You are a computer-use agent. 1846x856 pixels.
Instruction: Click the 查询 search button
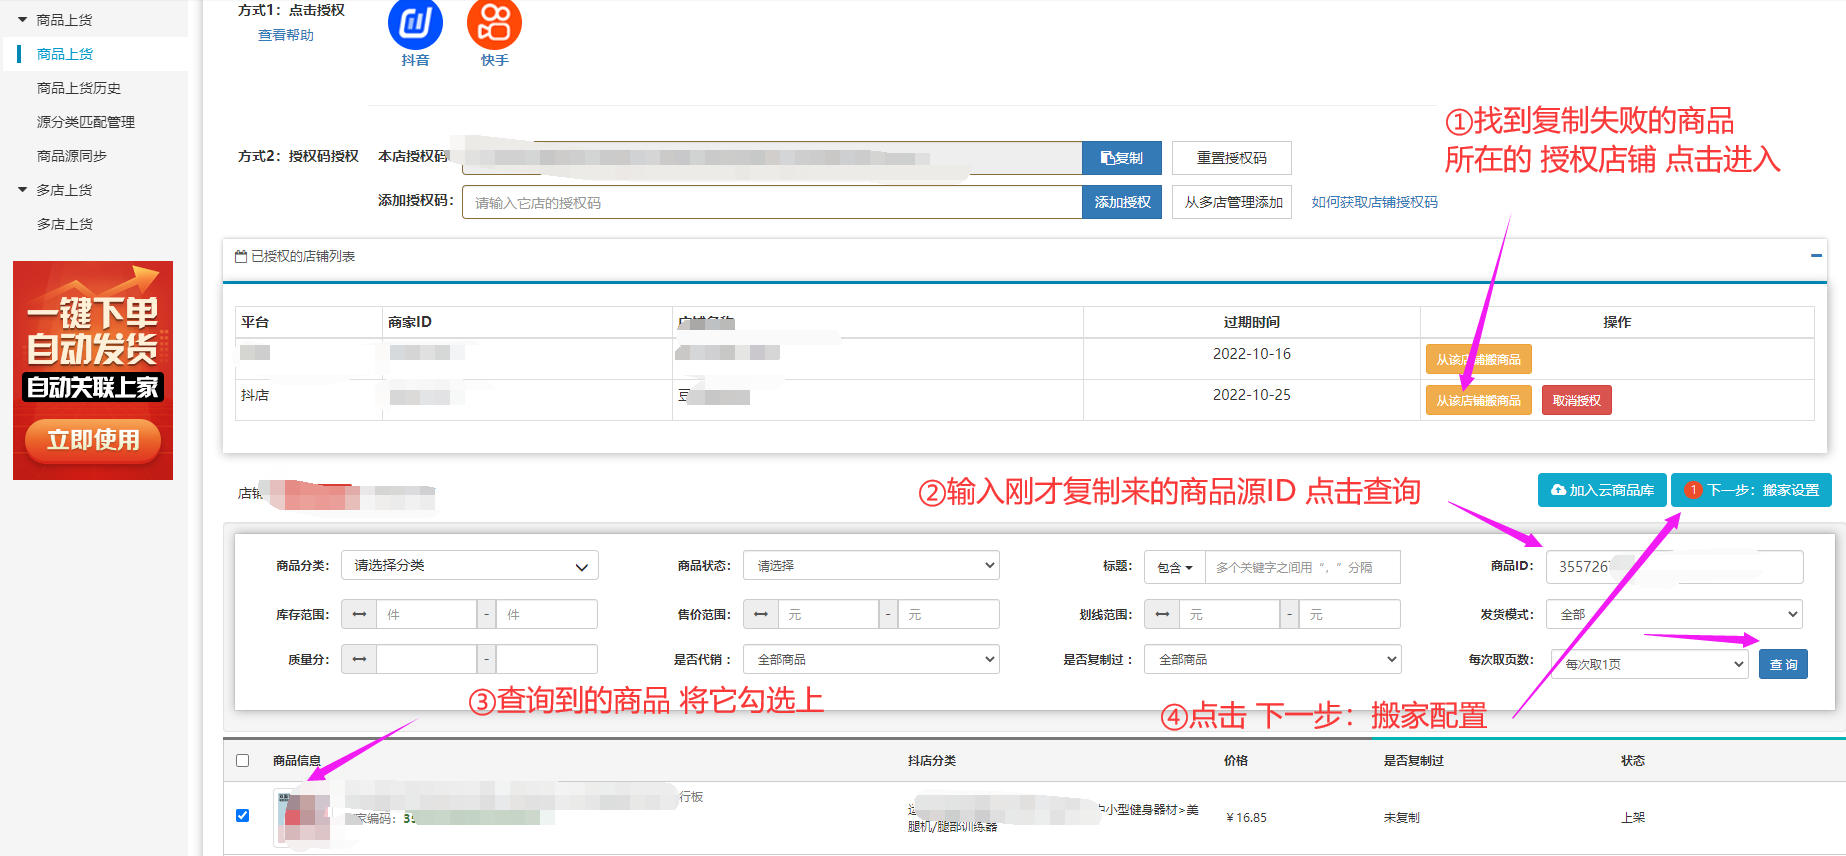[1782, 664]
